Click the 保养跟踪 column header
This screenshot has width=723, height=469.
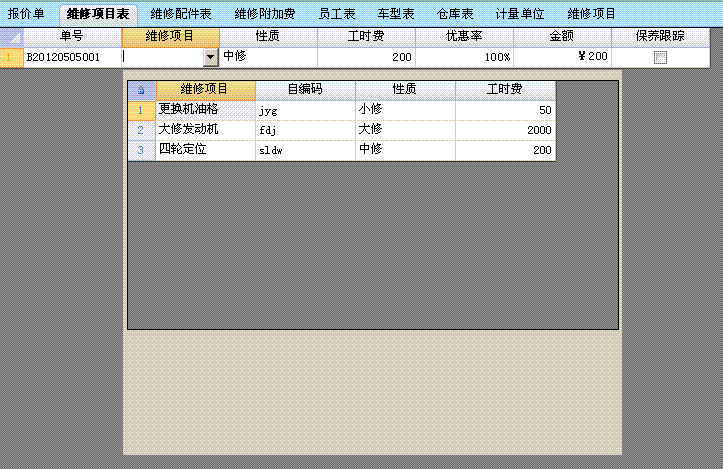coord(660,37)
